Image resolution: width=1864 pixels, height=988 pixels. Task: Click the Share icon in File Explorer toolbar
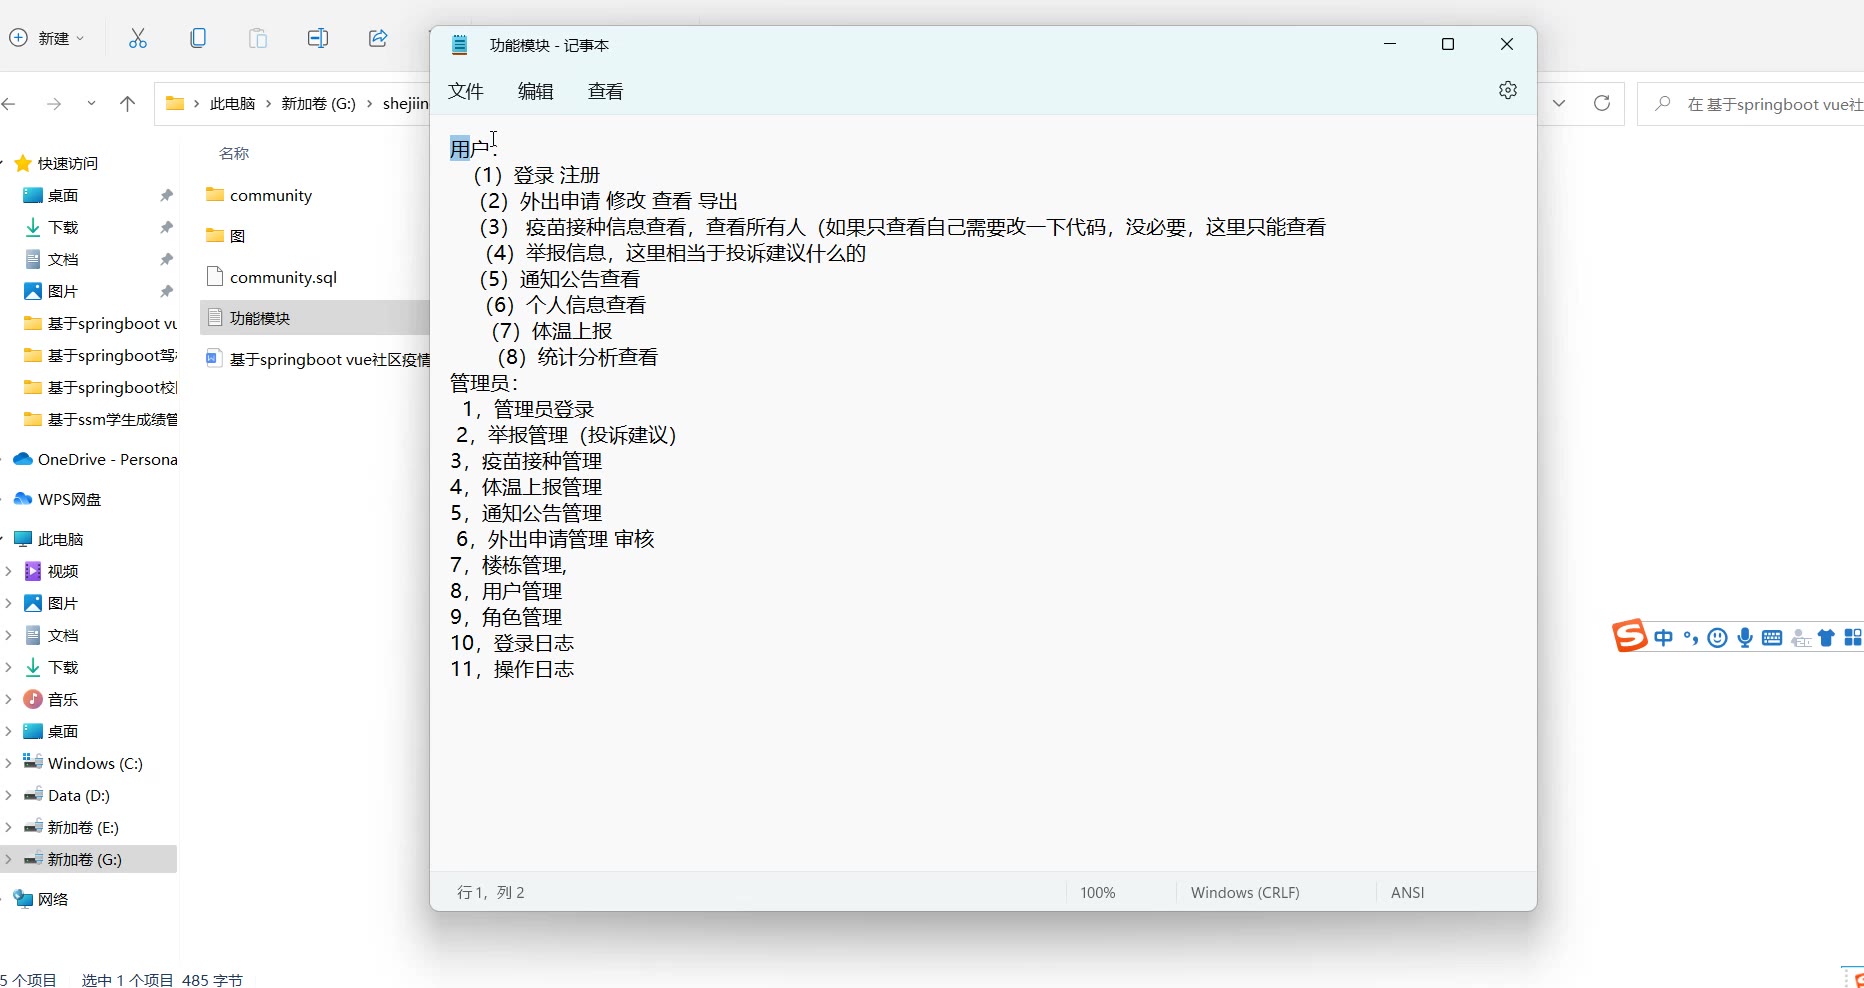[378, 38]
